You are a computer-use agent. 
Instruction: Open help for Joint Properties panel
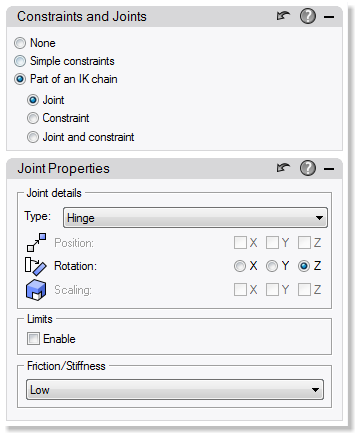308,168
